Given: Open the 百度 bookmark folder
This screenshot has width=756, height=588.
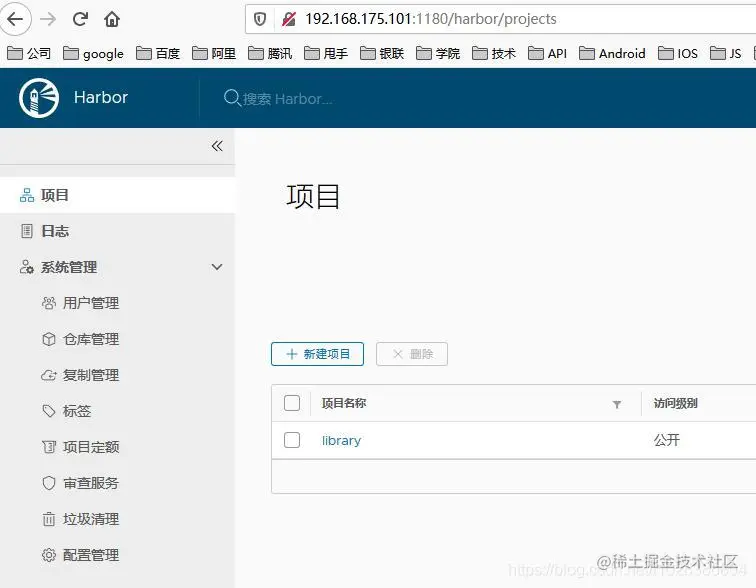Looking at the screenshot, I should 158,53.
